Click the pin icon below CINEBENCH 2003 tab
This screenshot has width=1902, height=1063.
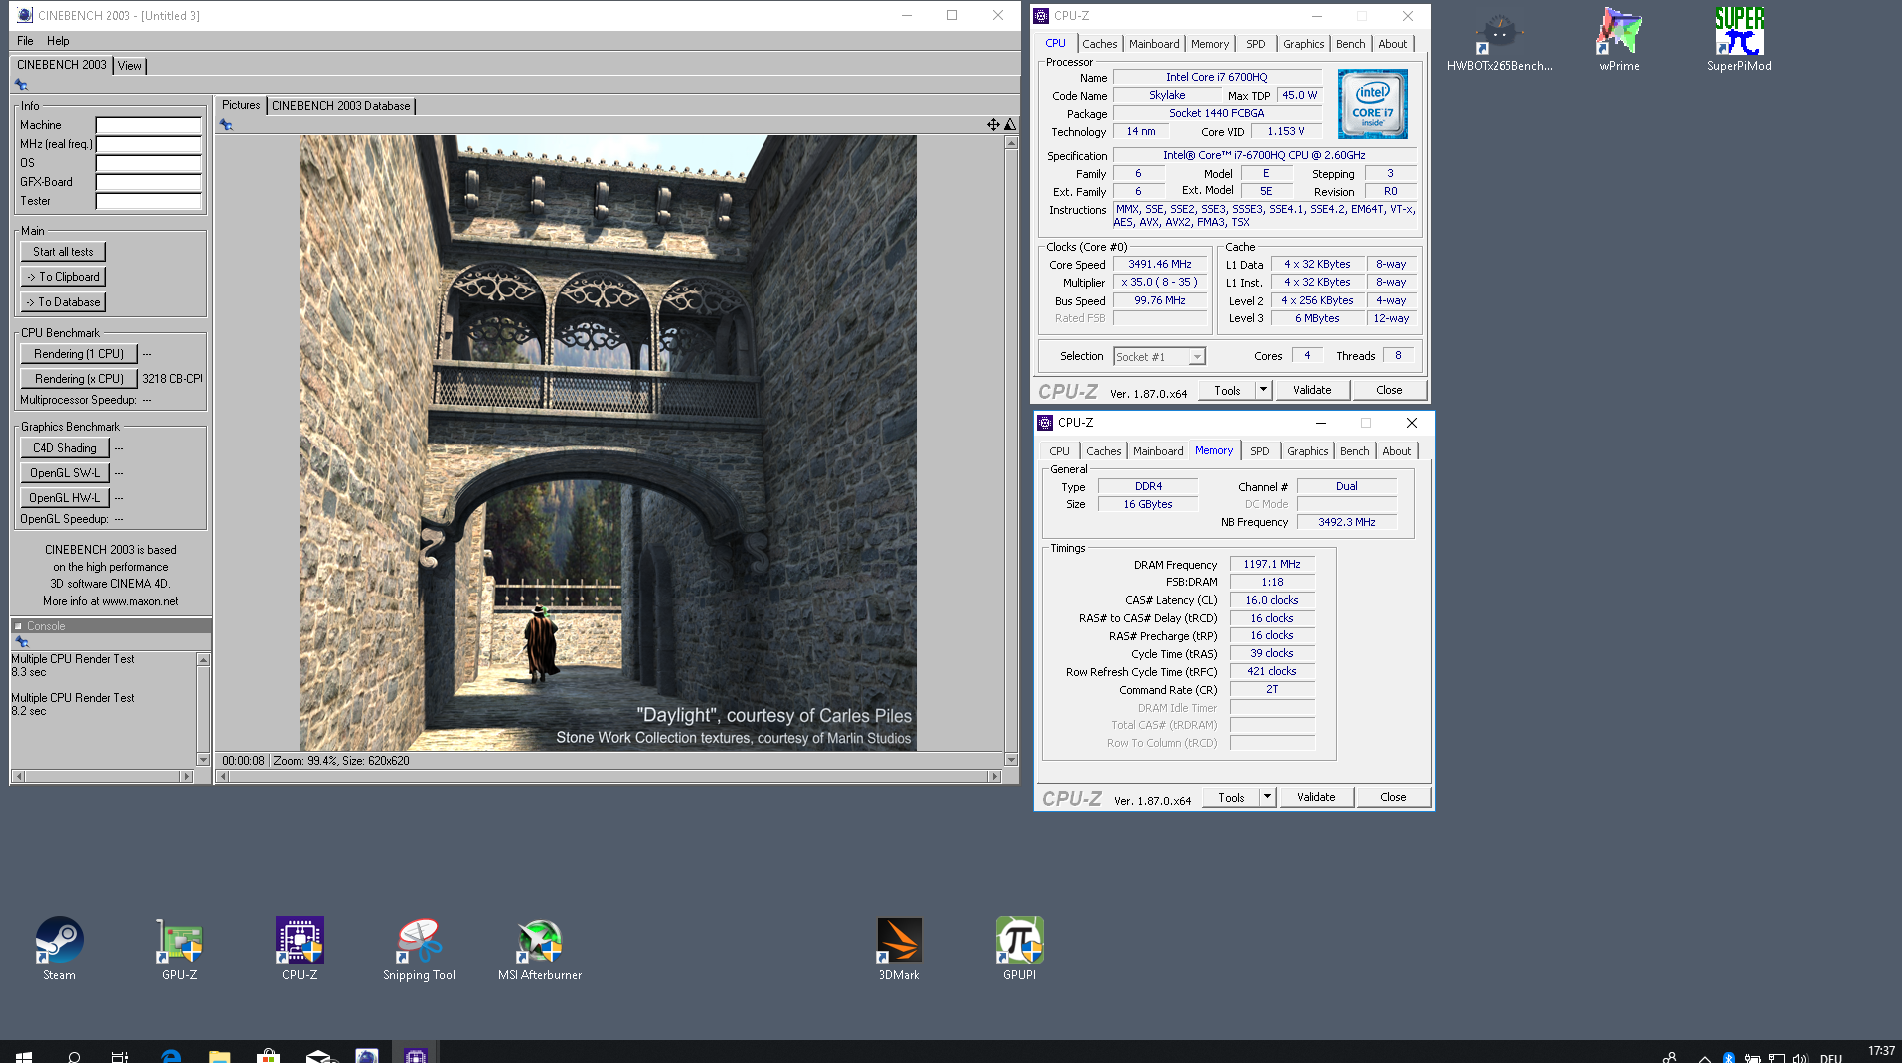pyautogui.click(x=21, y=85)
